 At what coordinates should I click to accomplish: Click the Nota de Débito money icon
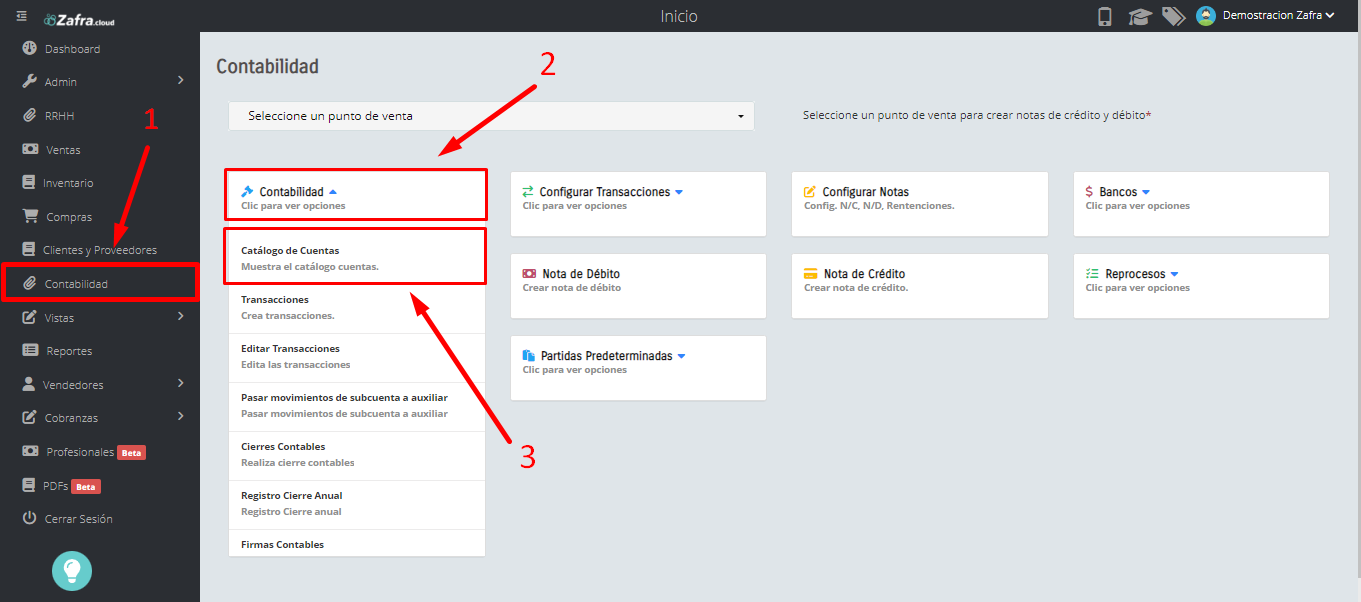pos(529,274)
